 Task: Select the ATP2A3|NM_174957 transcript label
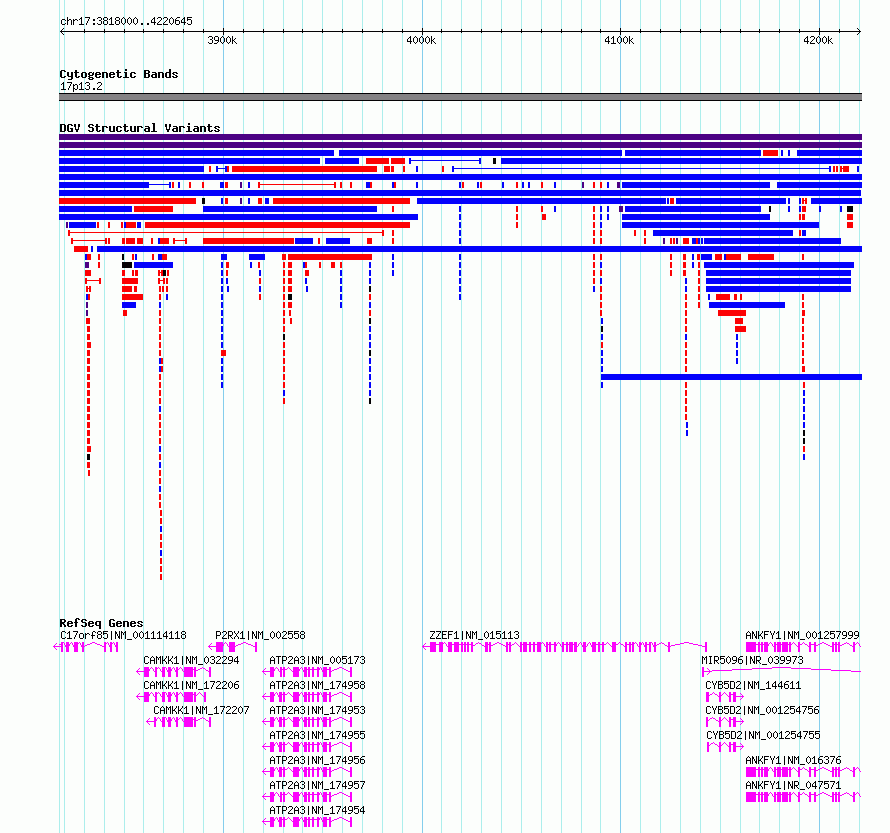pos(317,785)
